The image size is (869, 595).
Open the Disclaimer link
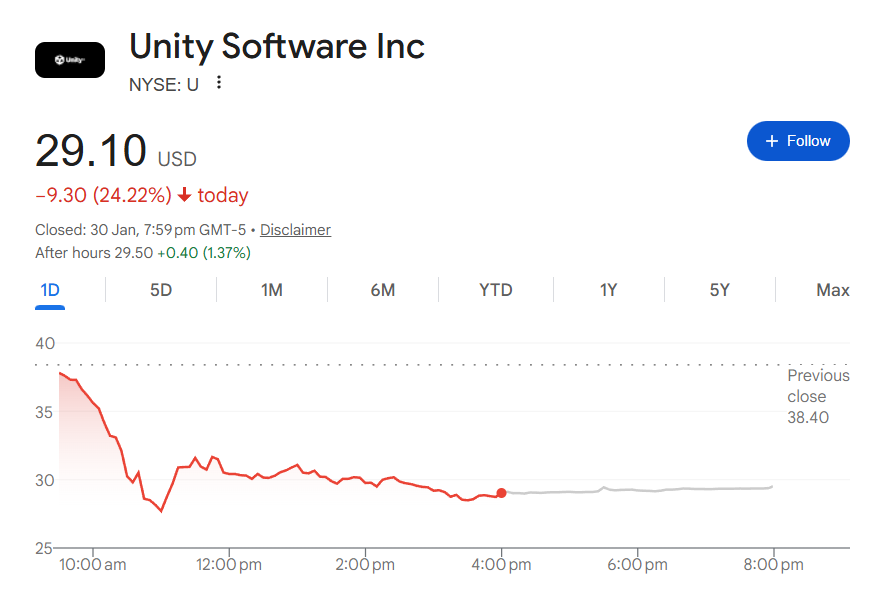point(295,229)
